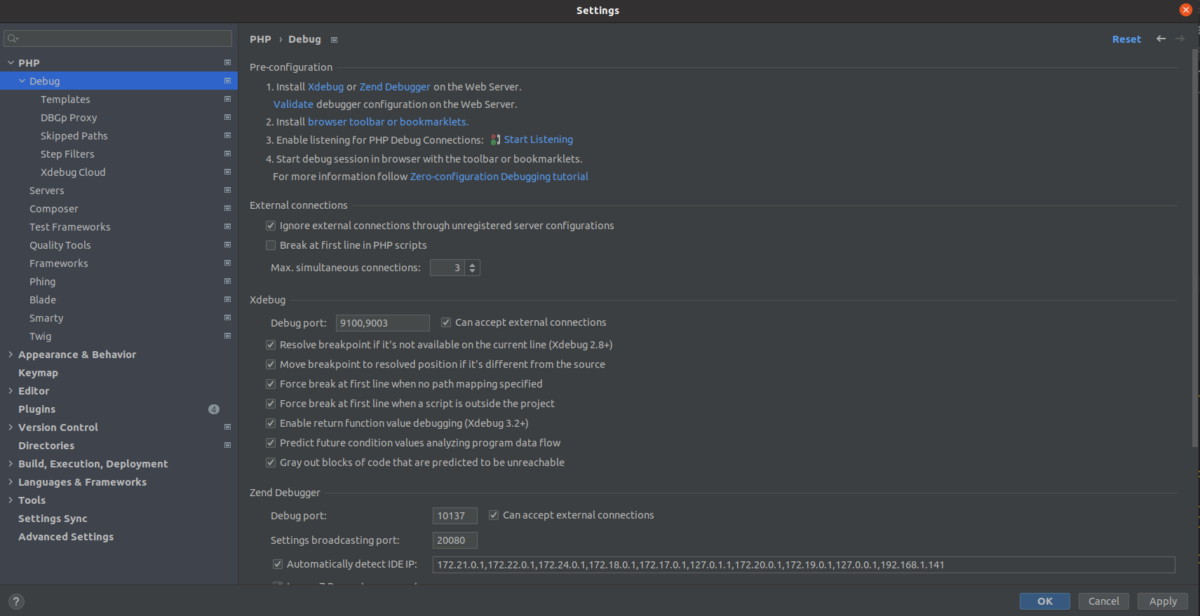The height and width of the screenshot is (616, 1200).
Task: Open the Keymap settings page
Action: point(38,373)
